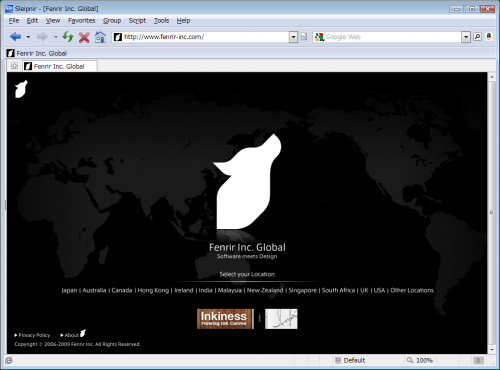Click the Sleipnir icon in title bar
Screen dimensions: 500x370
pyautogui.click(x=9, y=9)
